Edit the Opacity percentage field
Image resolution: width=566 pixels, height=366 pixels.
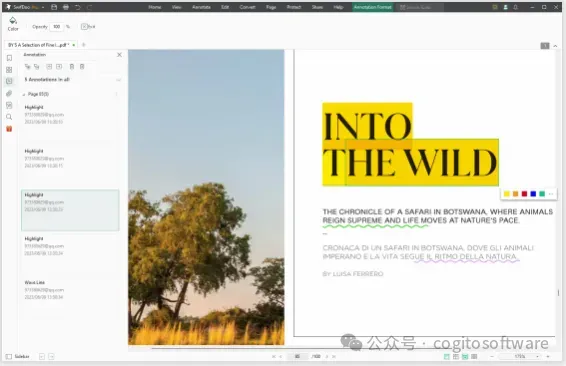[x=57, y=27]
